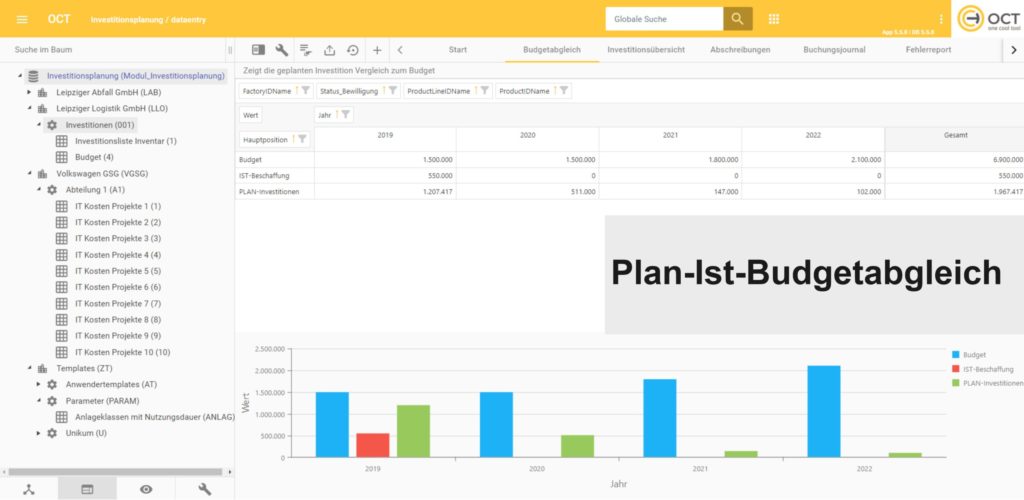Collapse Leipziger Logistik GmbH (LLO) node
Image resolution: width=1024 pixels, height=500 pixels.
click(x=29, y=108)
